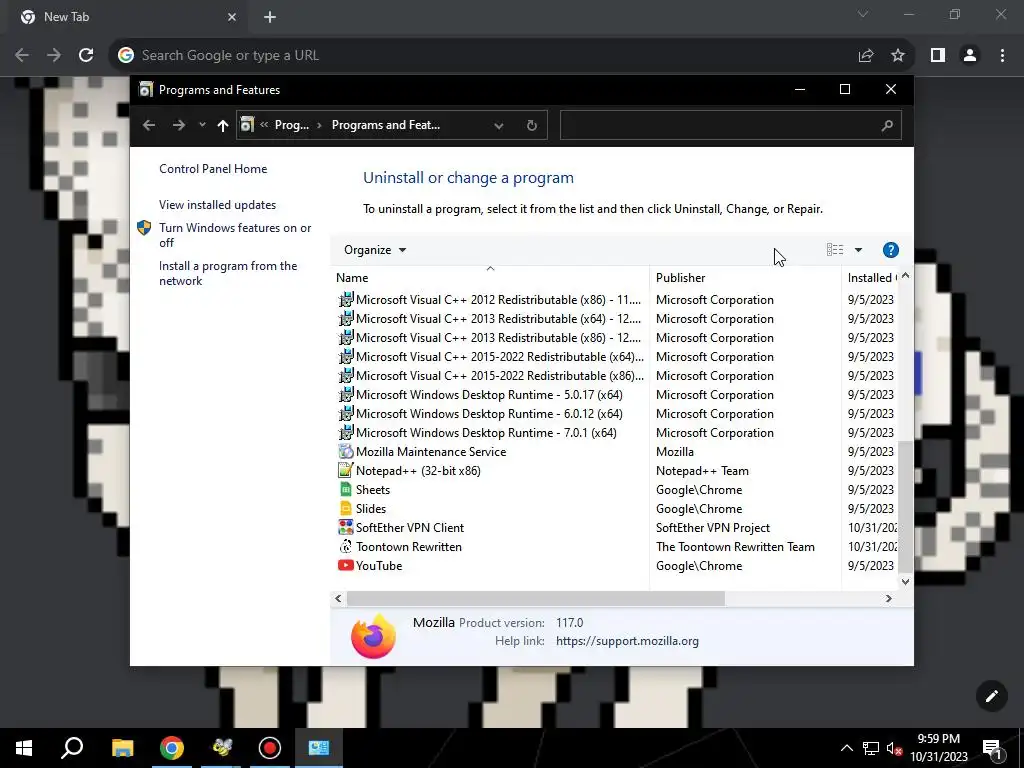Open the Windows Start menu

24,748
